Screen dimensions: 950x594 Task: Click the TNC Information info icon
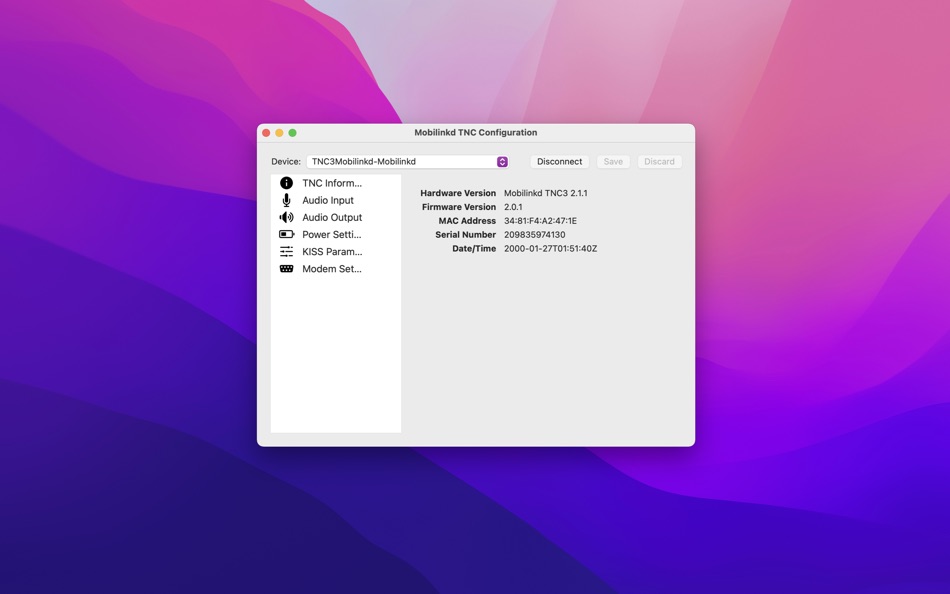point(286,183)
